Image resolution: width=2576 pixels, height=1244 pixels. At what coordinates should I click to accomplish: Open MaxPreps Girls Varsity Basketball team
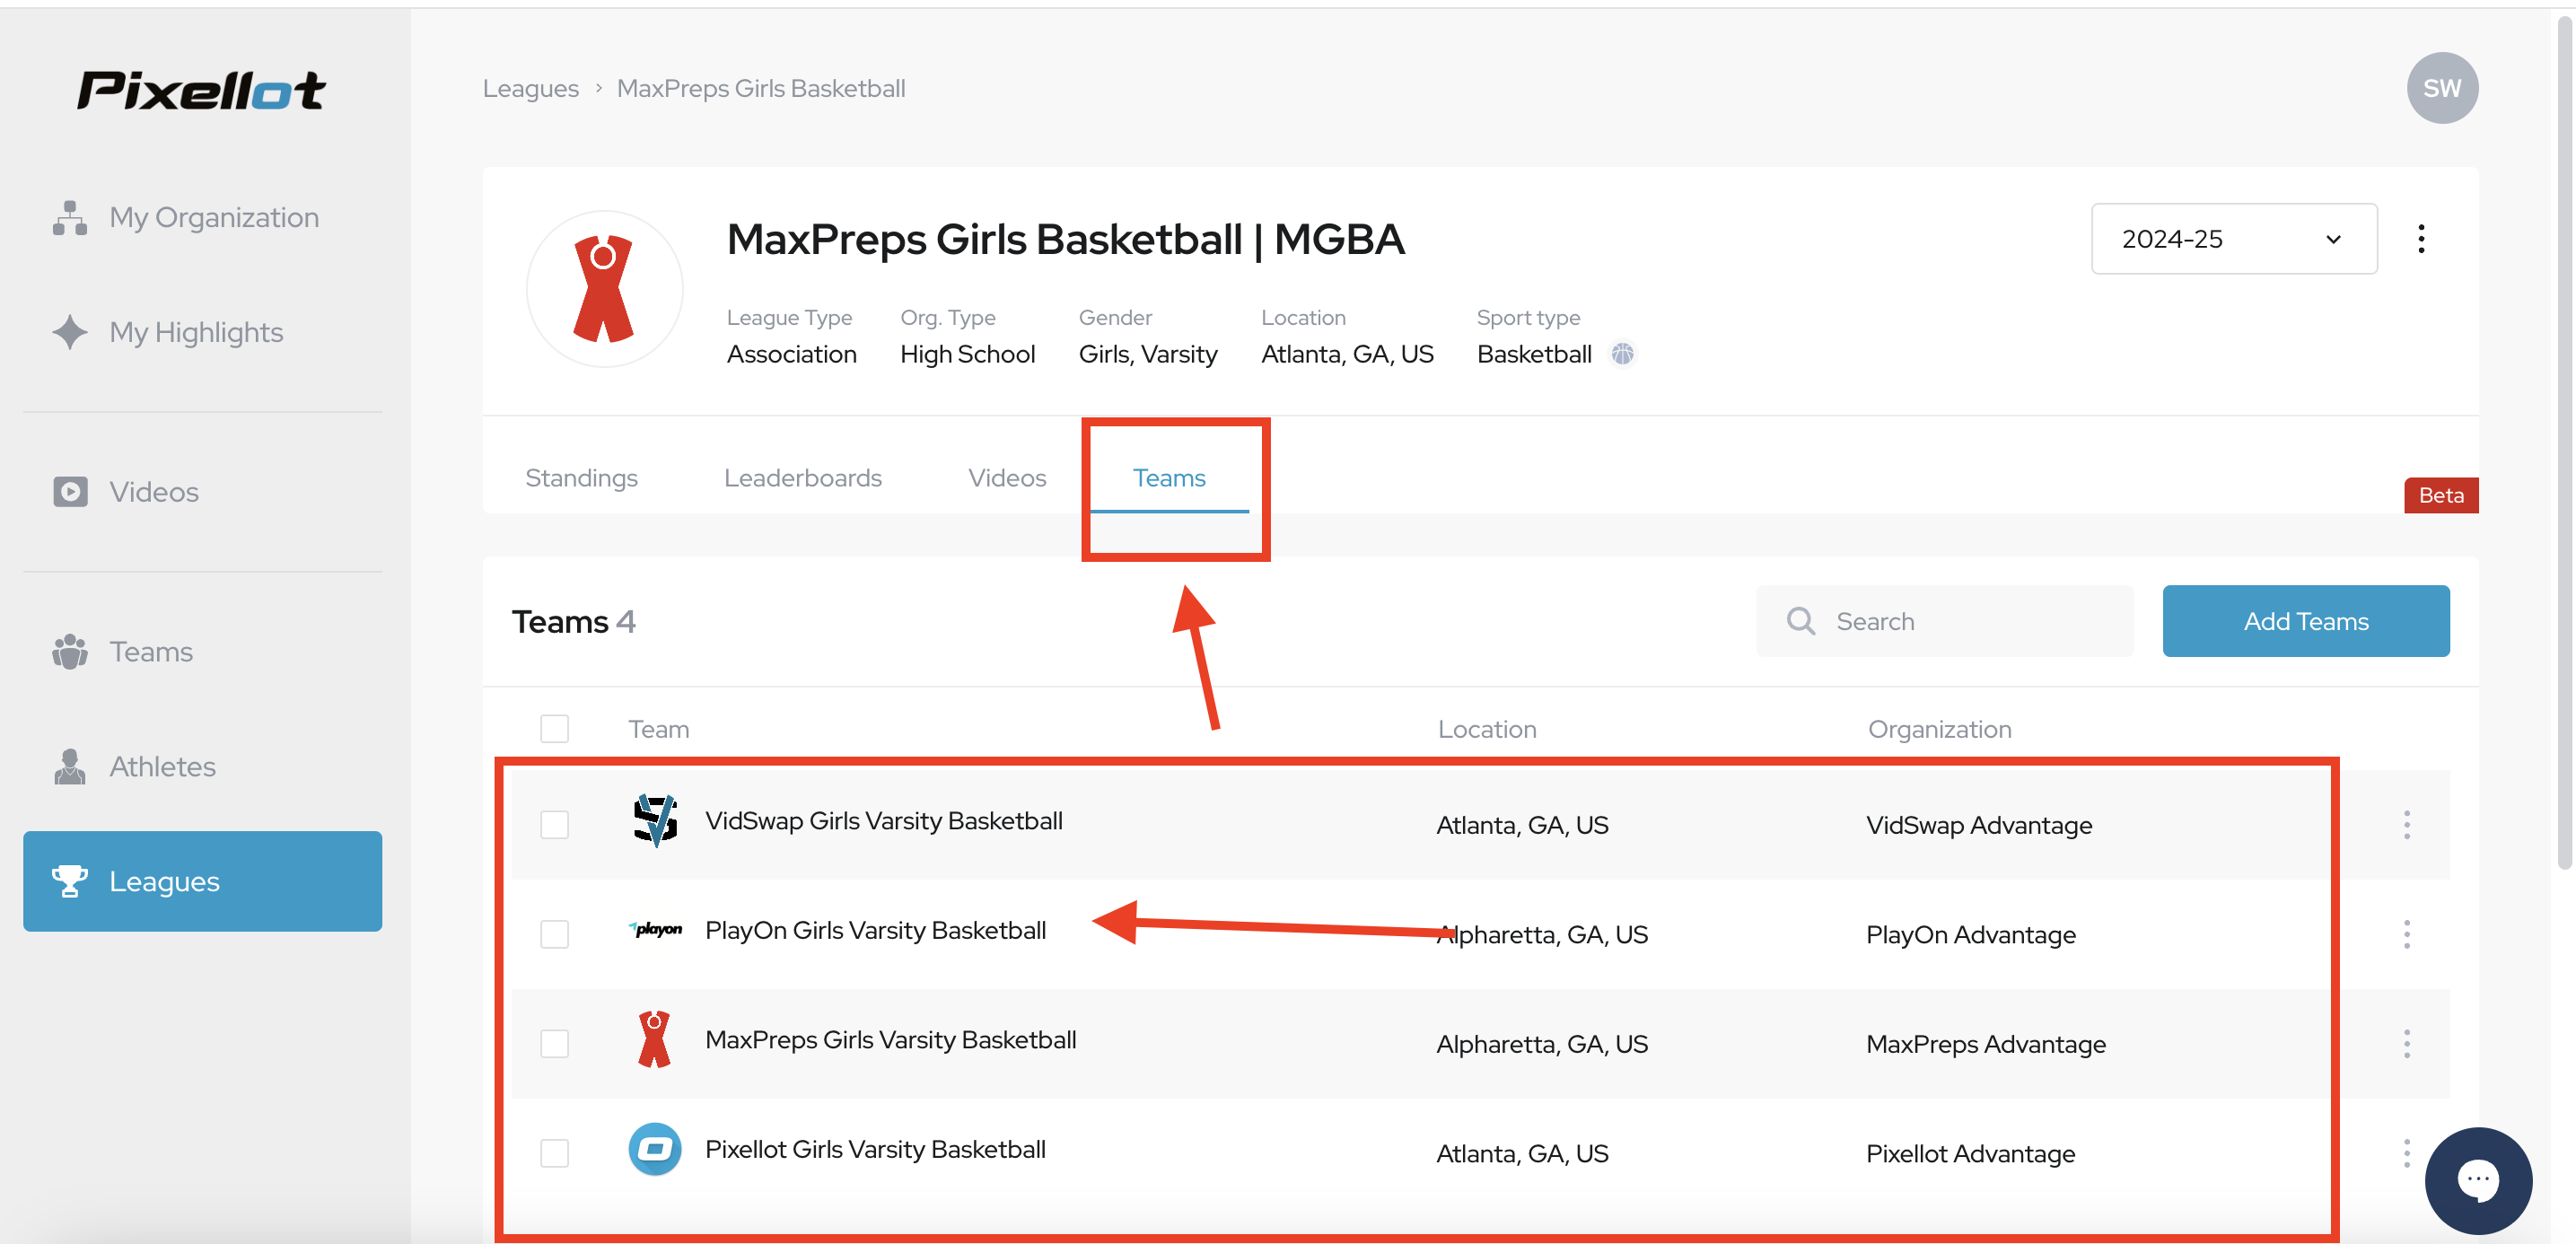(x=890, y=1040)
